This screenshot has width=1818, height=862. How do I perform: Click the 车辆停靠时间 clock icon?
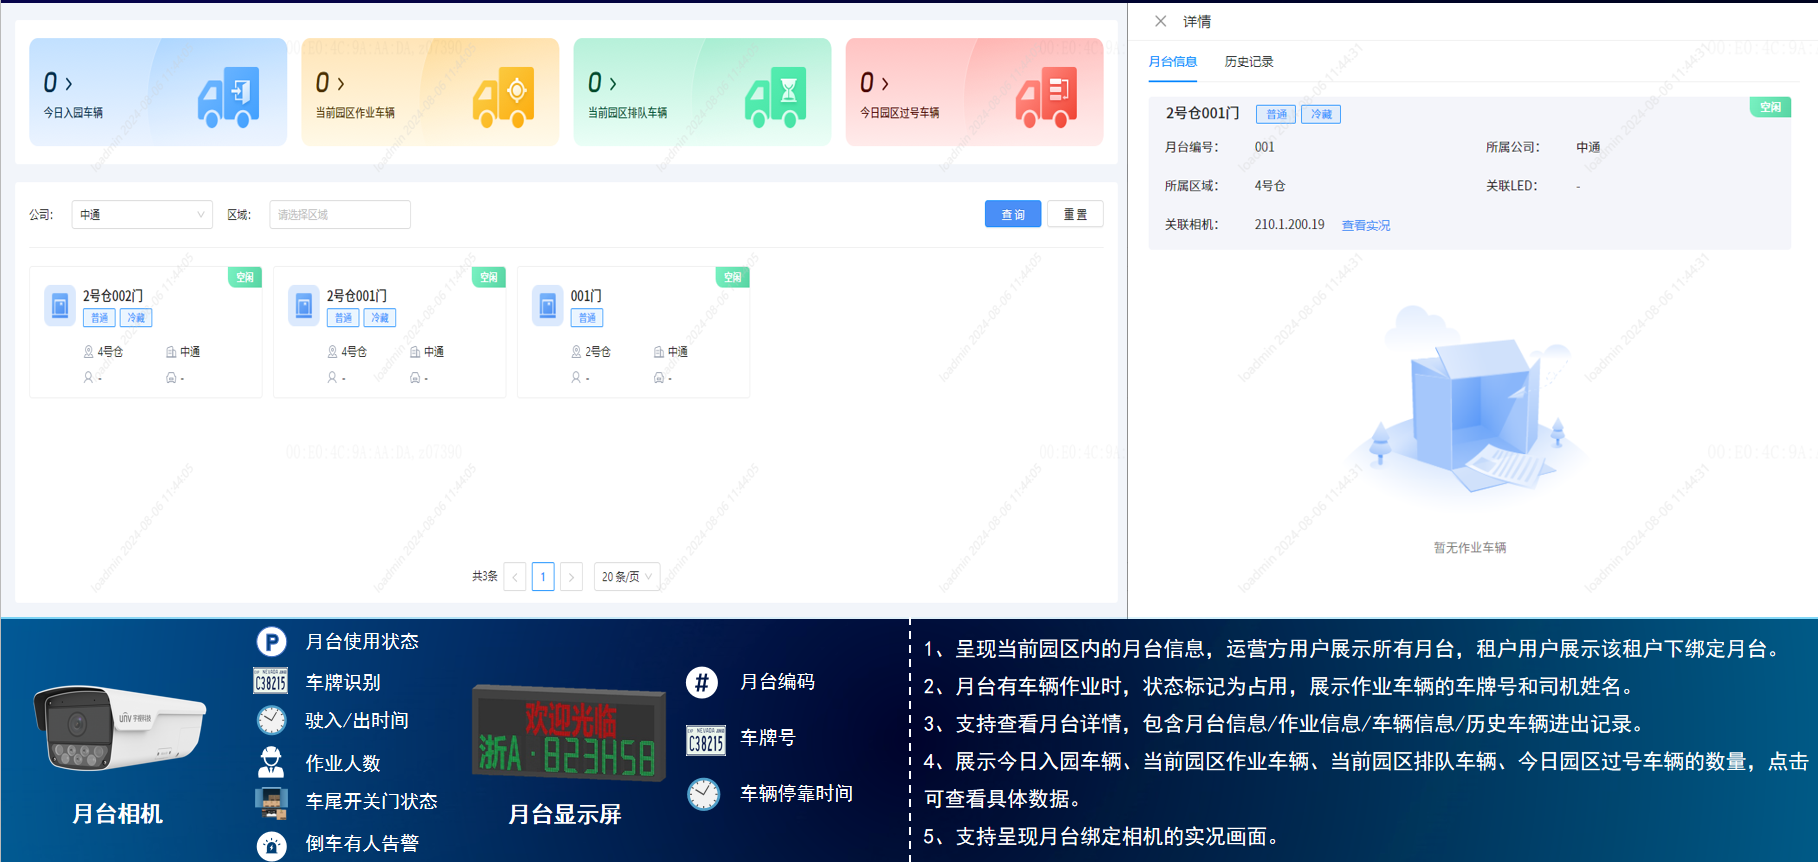coord(703,795)
